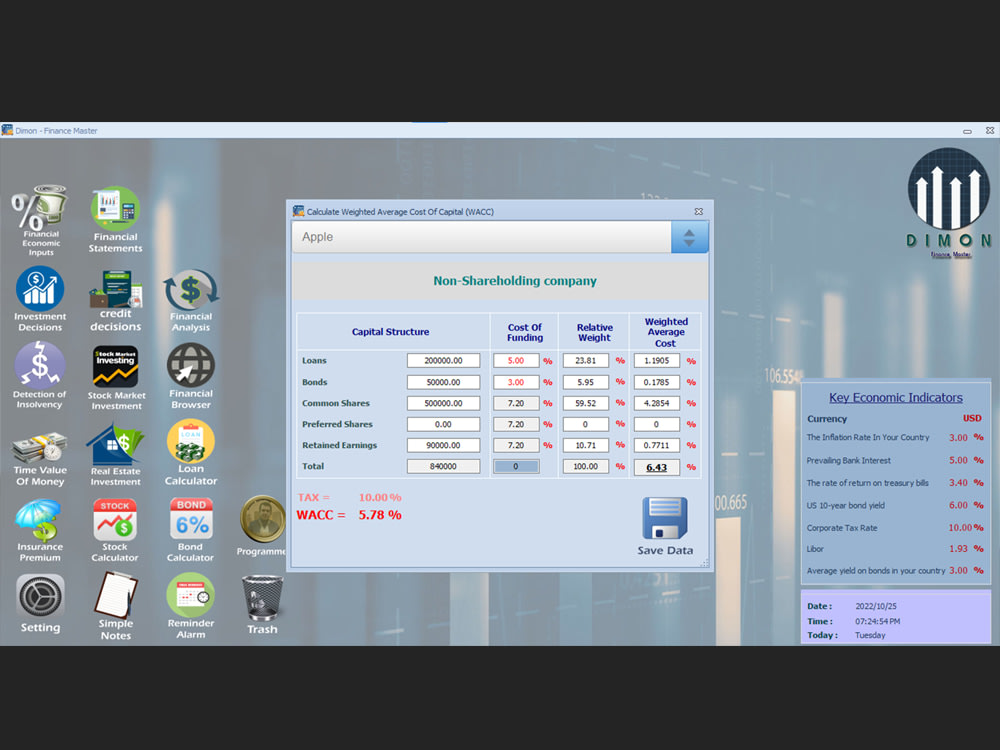Click treasury bills return 3.40 value
Viewport: 1000px width, 750px height.
(x=958, y=483)
